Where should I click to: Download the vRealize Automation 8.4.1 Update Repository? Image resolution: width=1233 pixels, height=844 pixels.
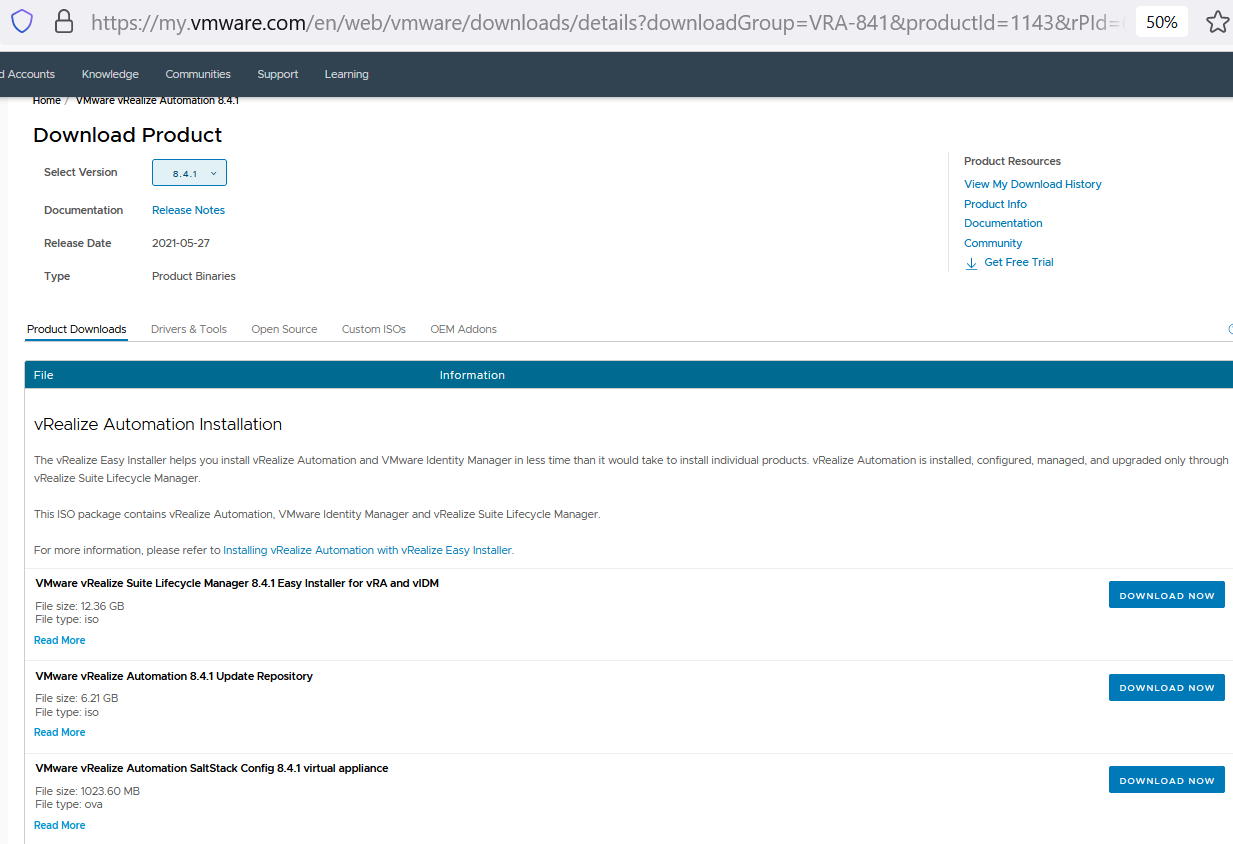coord(1166,687)
